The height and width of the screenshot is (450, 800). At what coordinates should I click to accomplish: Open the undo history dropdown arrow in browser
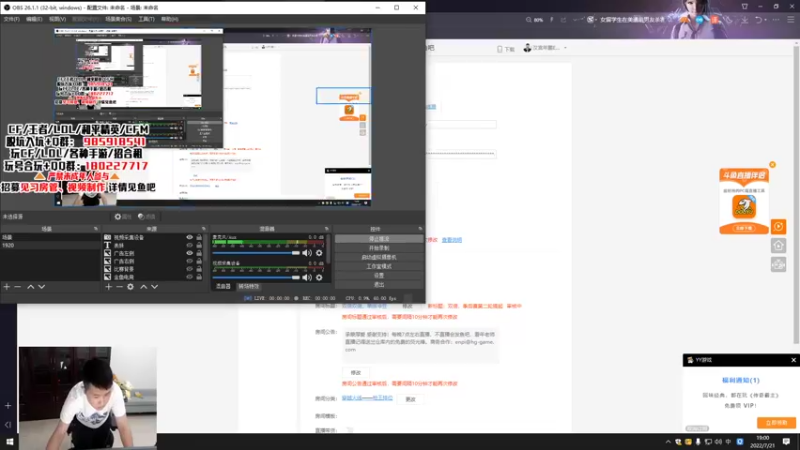pyautogui.click(x=765, y=20)
